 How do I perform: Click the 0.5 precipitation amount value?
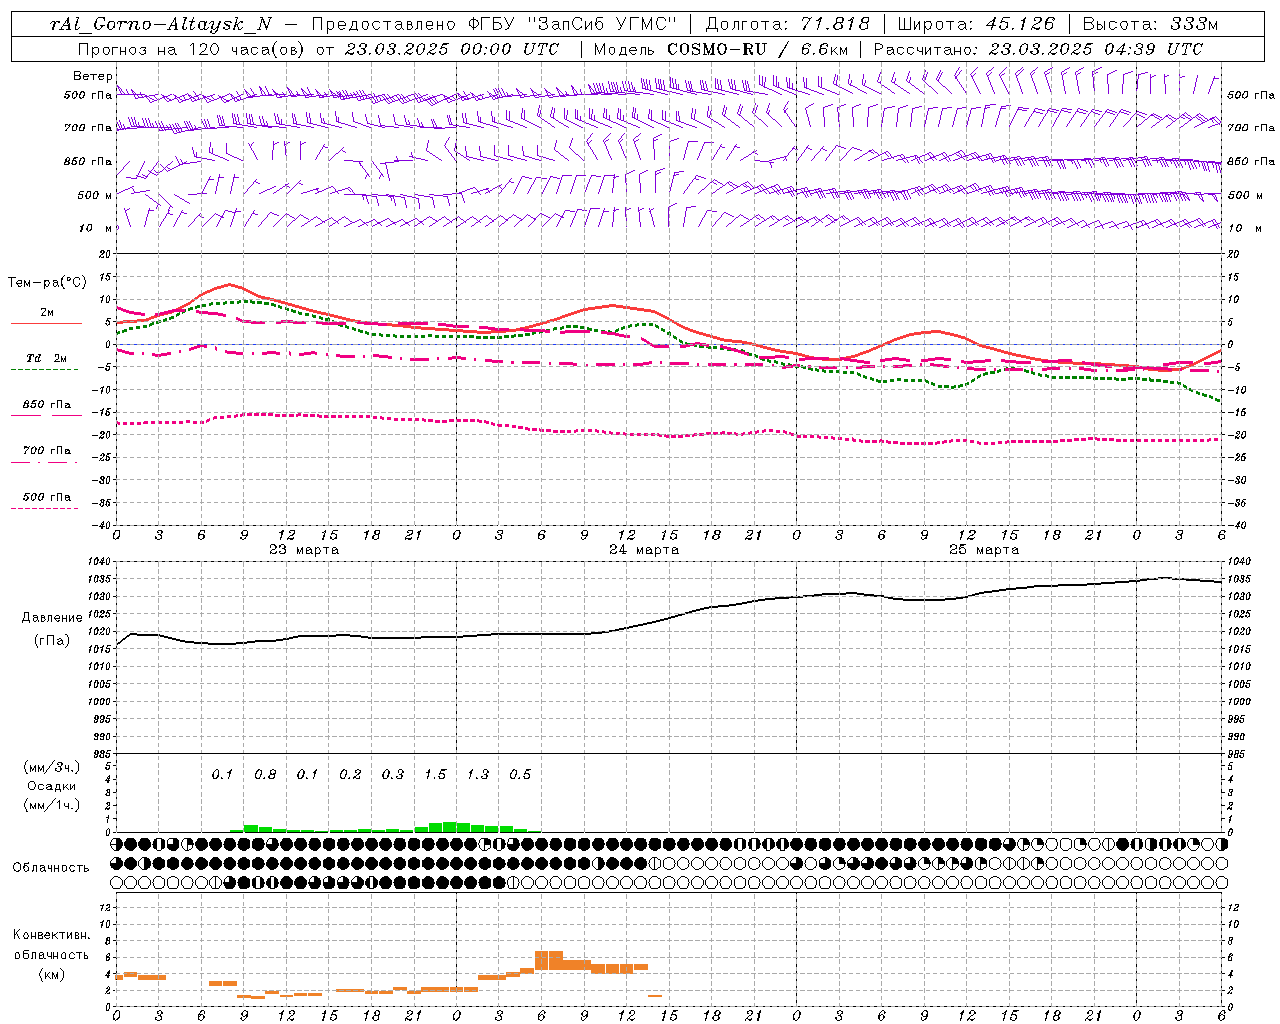[x=520, y=775]
